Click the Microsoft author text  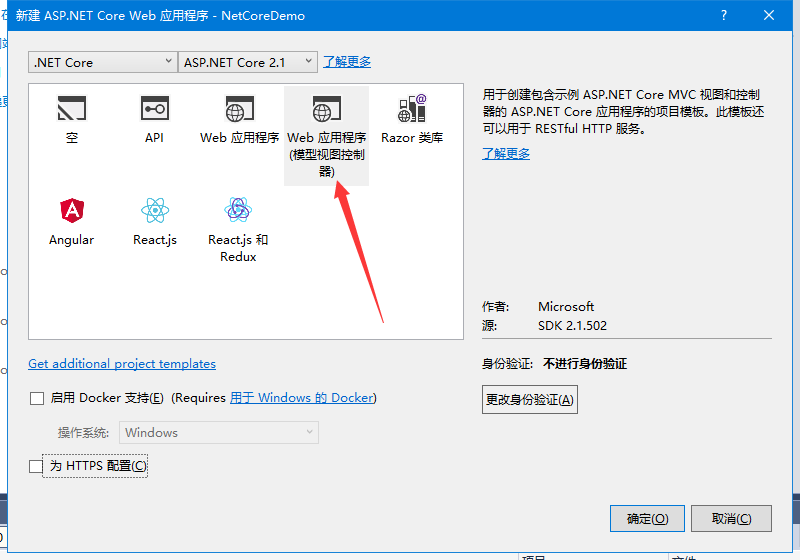(x=566, y=307)
